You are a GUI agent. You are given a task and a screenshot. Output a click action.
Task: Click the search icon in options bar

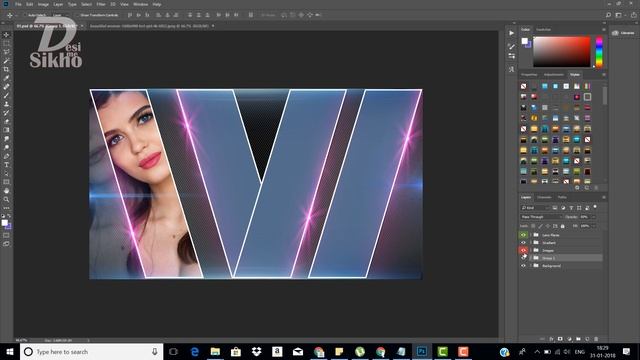pyautogui.click(x=608, y=15)
